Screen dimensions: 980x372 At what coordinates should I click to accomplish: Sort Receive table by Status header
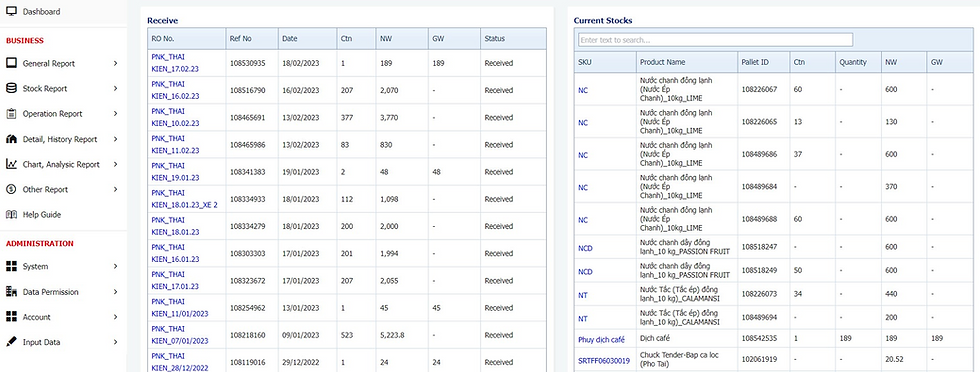coord(513,38)
